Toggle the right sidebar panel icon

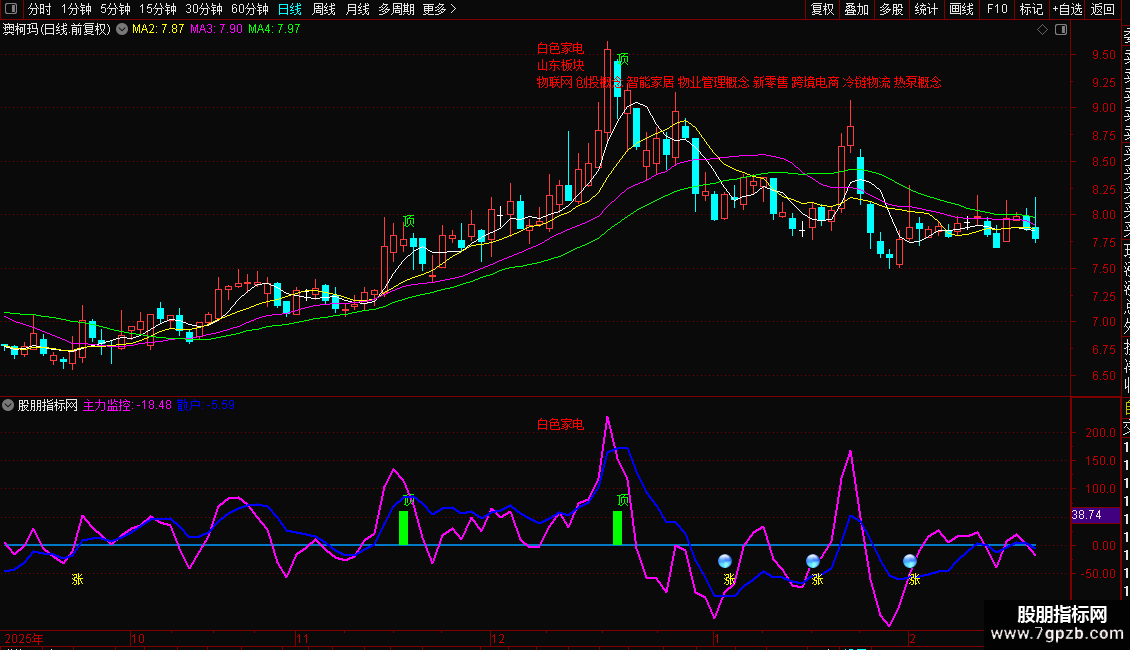1061,30
